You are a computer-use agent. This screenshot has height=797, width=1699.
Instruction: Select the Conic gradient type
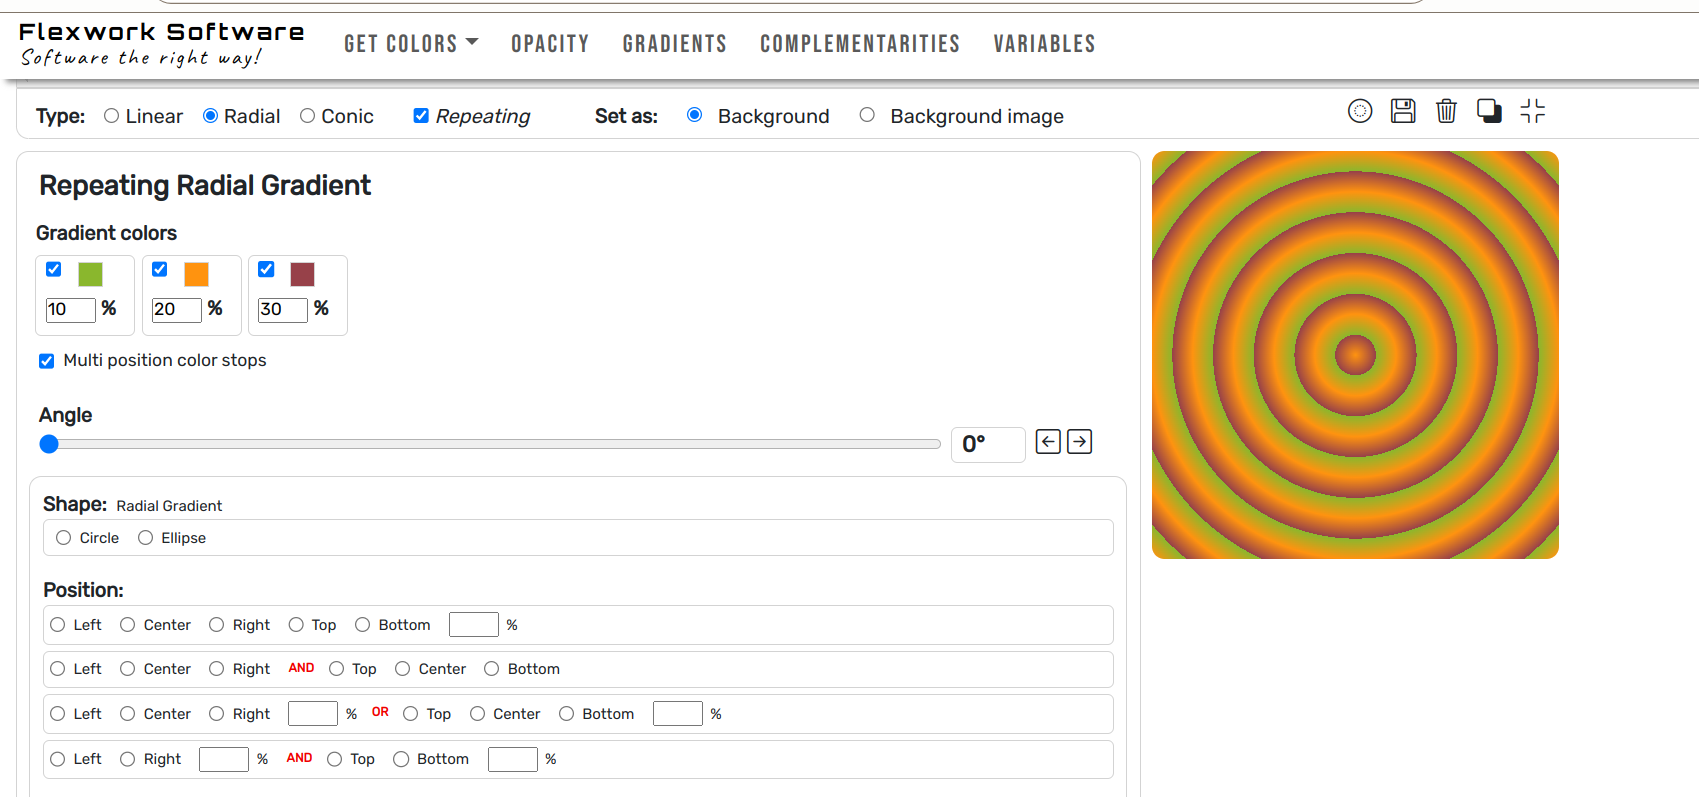pos(307,116)
